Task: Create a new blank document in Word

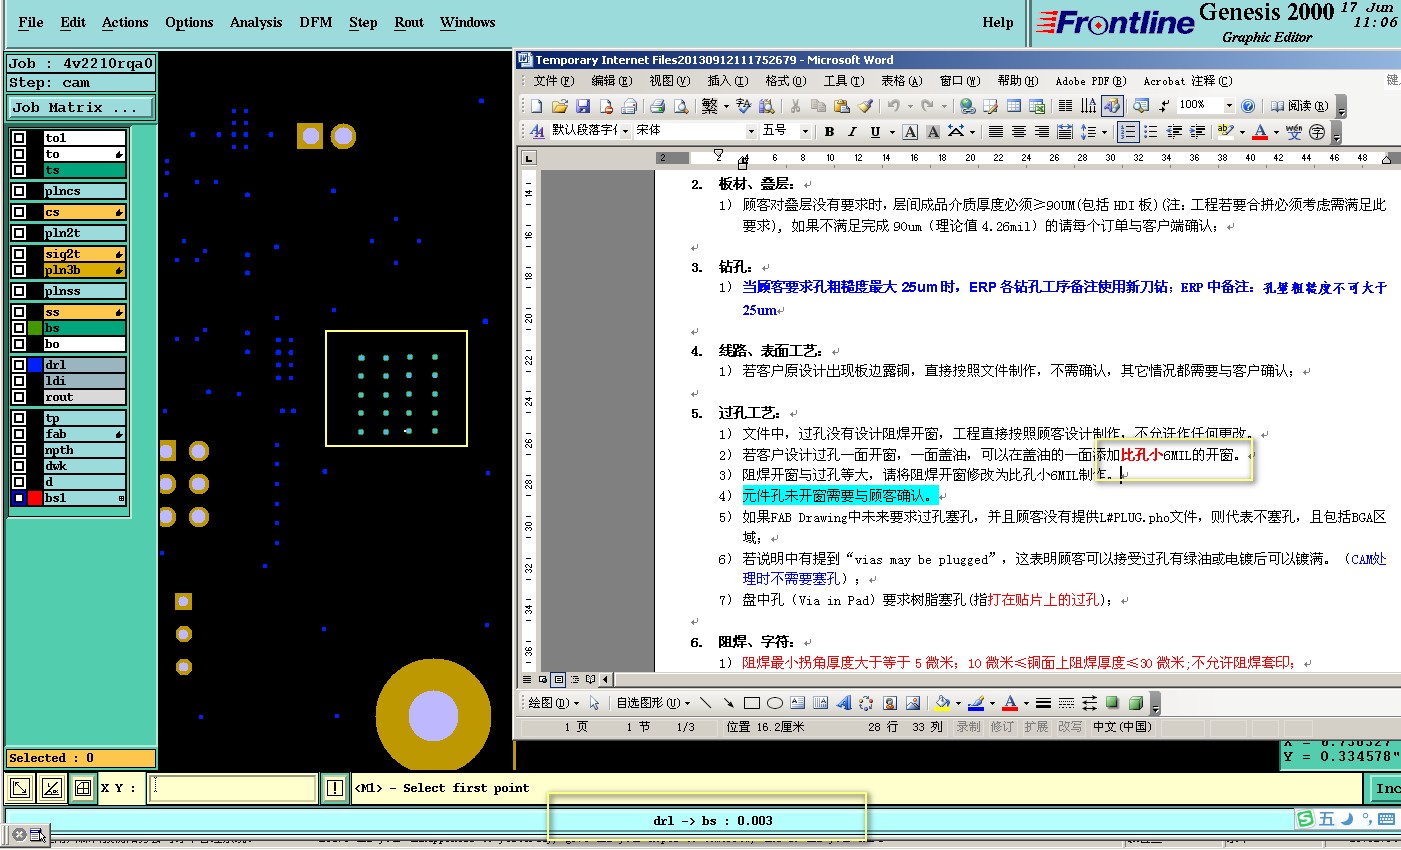Action: coord(537,106)
